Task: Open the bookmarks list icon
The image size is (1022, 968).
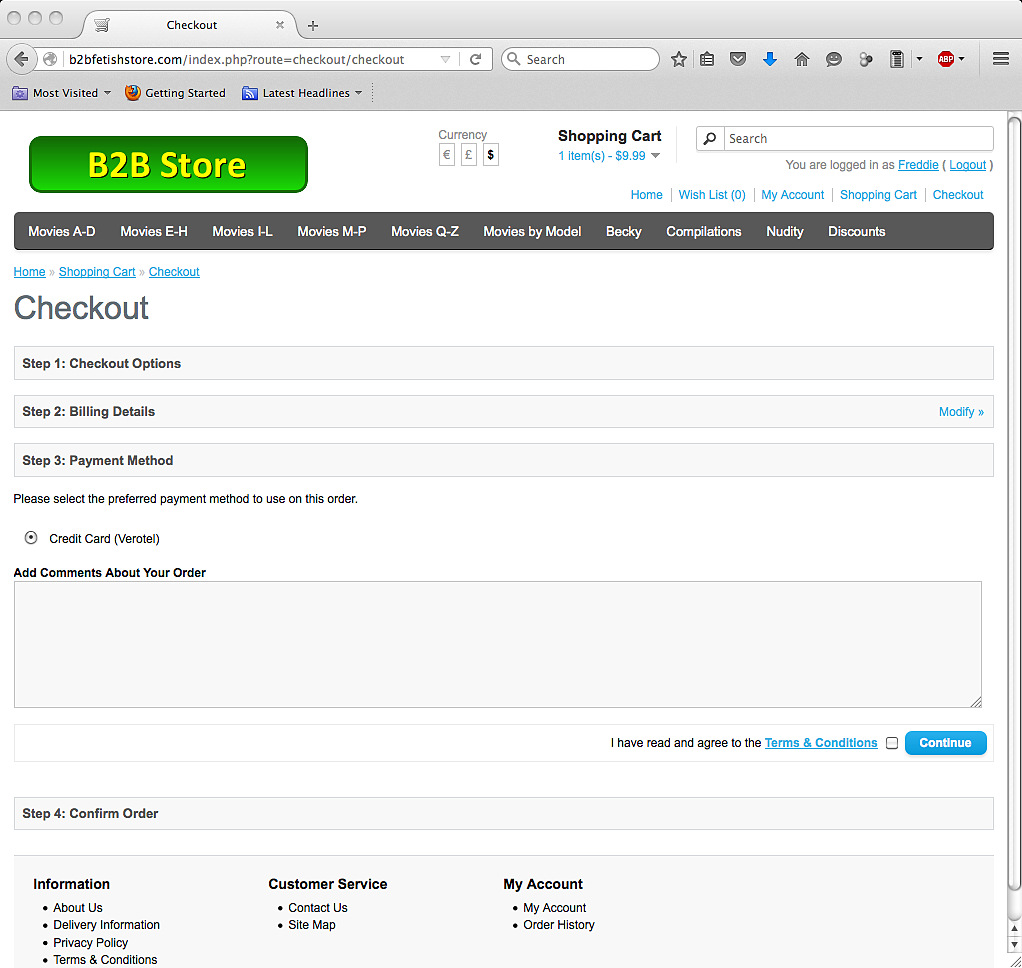Action: 707,59
